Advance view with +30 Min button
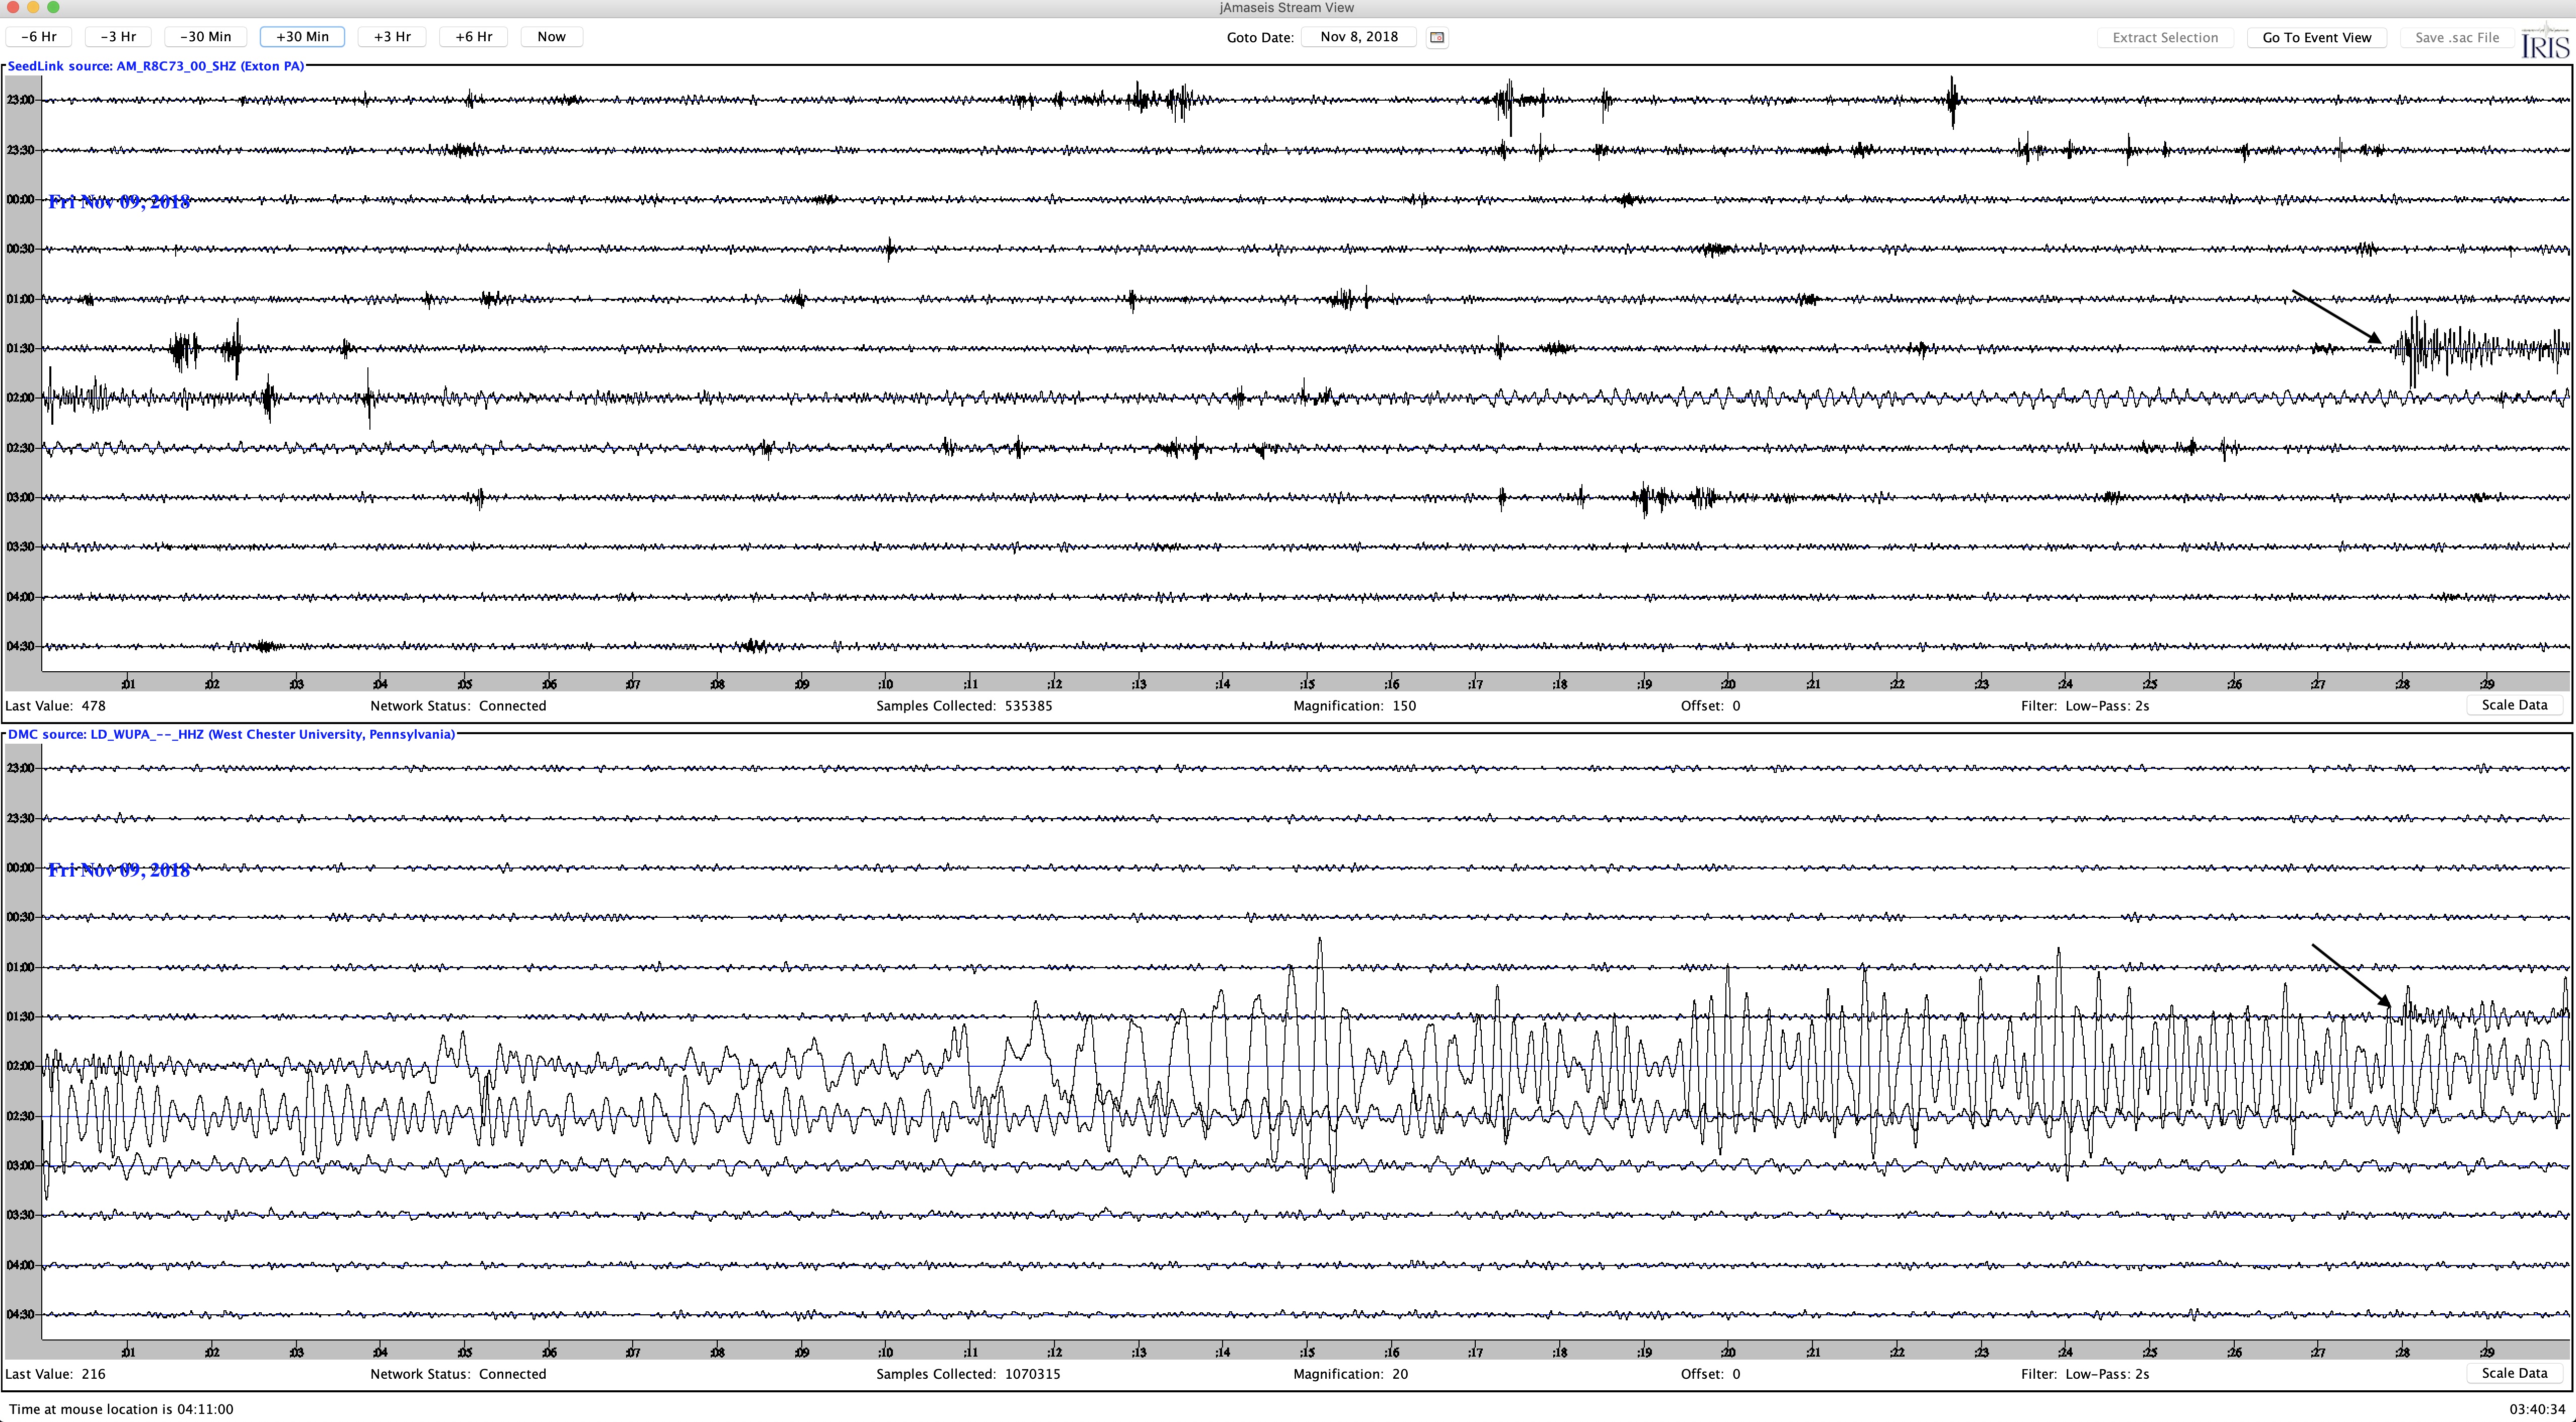Viewport: 2576px width, 1422px height. (302, 37)
